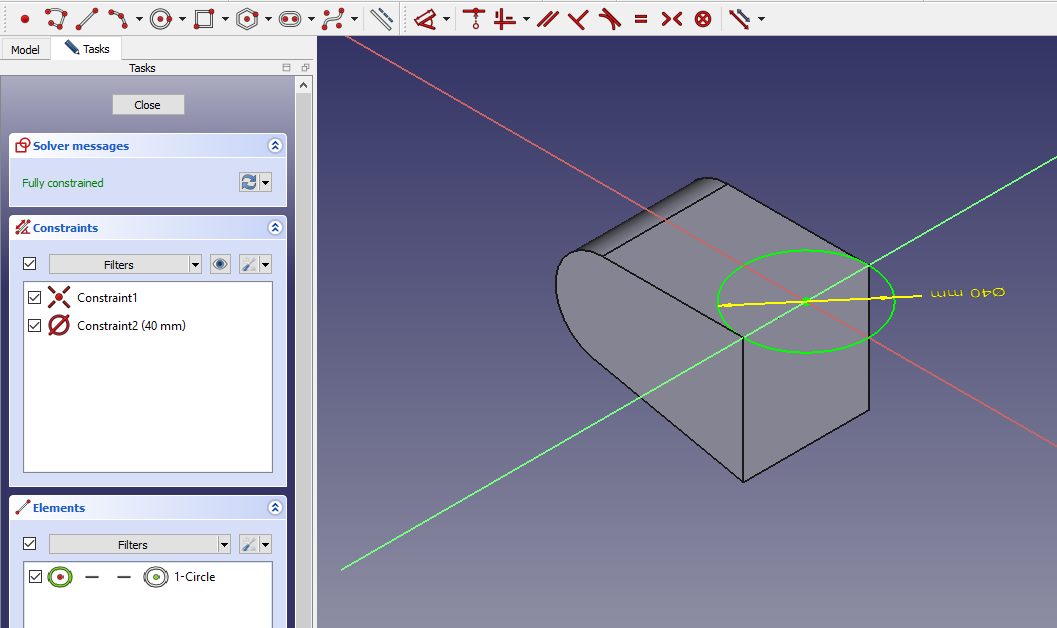Open the Tasks tab
This screenshot has width=1057, height=628.
[87, 49]
